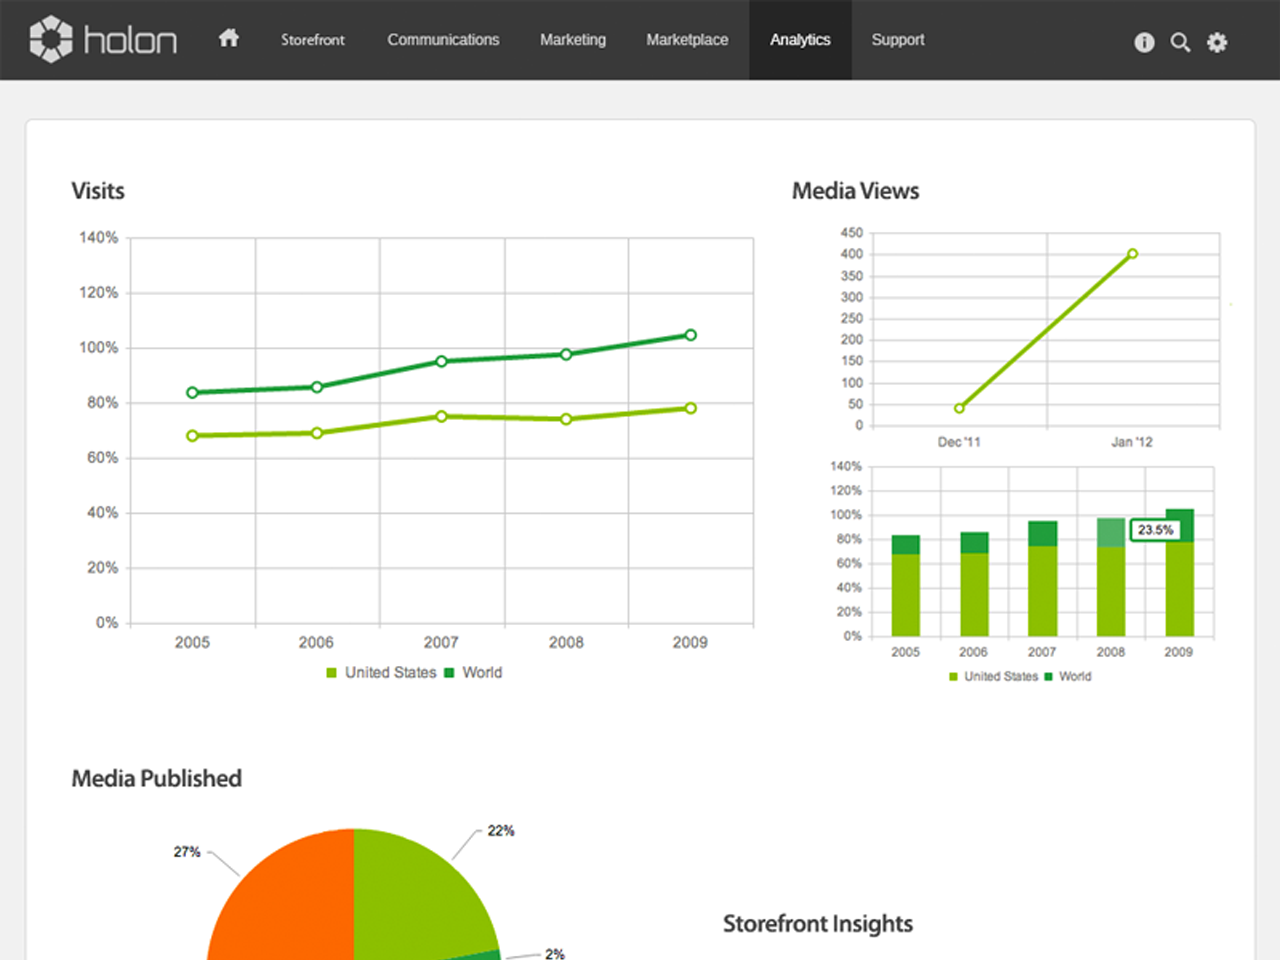The image size is (1280, 960).
Task: Click the Jan '12 axis label
Action: click(x=1132, y=442)
